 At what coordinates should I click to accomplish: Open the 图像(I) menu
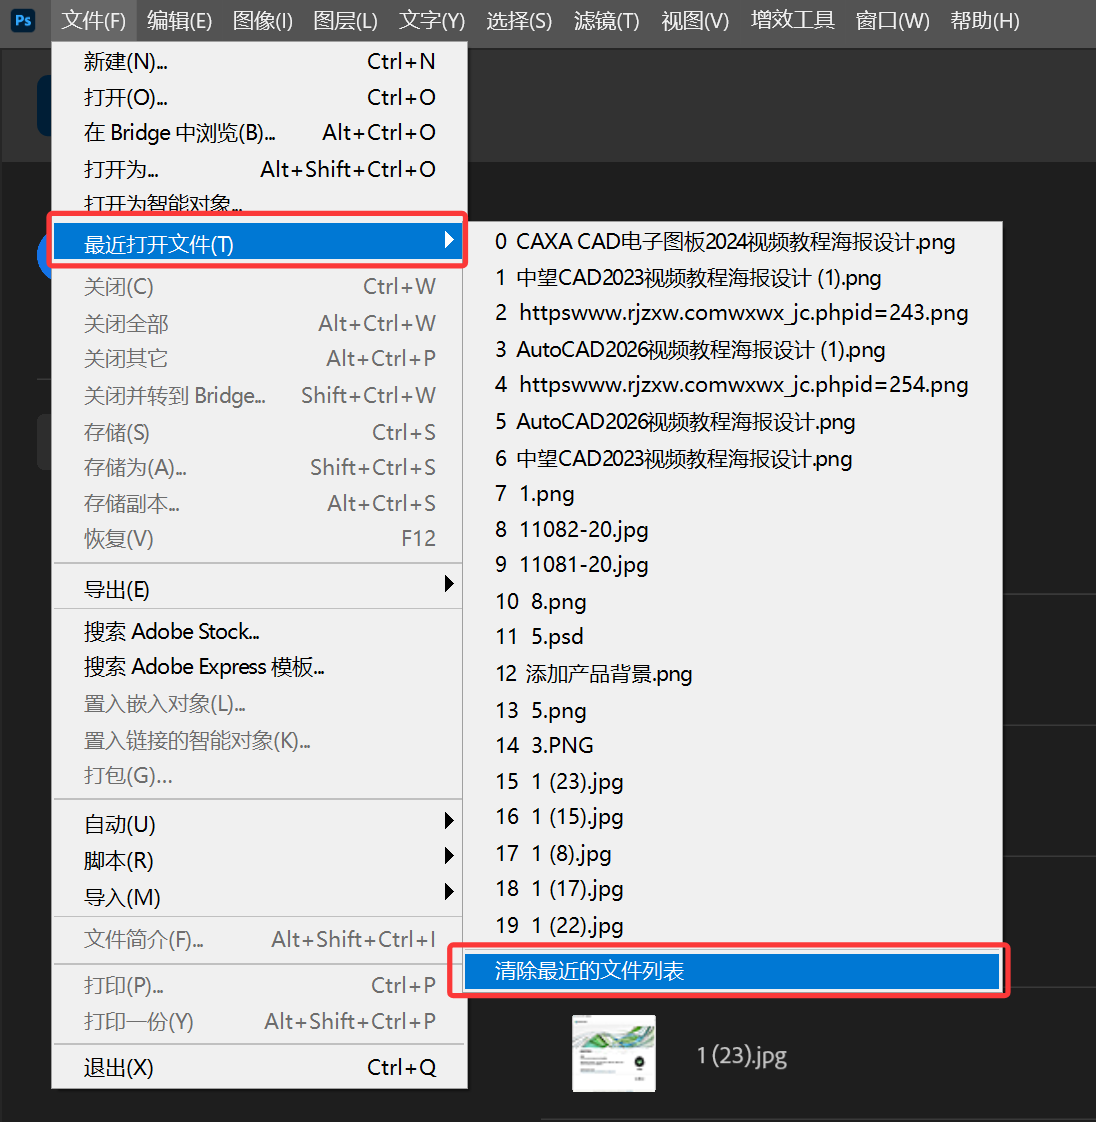point(263,21)
